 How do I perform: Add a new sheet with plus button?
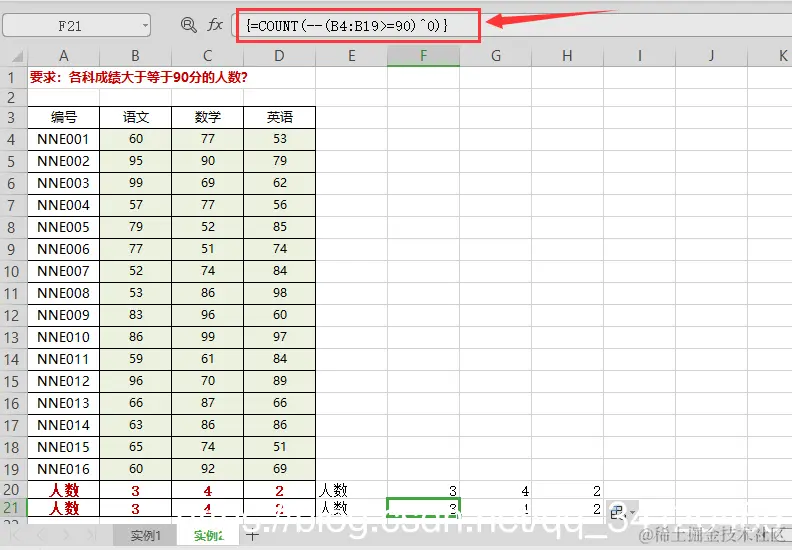pos(253,535)
